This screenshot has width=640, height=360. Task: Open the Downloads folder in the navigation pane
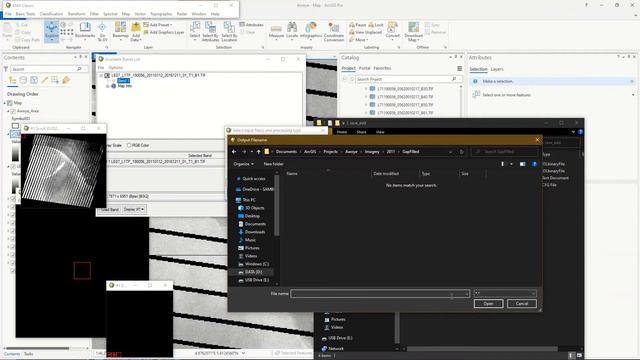point(255,232)
